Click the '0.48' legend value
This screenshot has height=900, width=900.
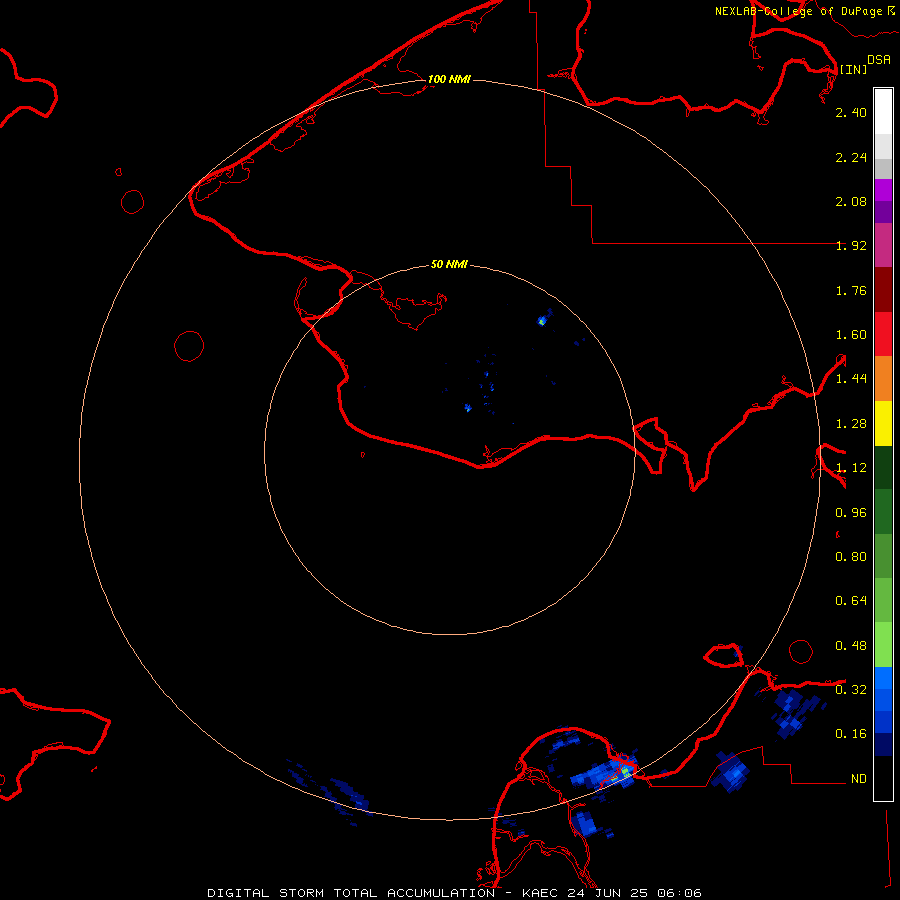(x=851, y=646)
